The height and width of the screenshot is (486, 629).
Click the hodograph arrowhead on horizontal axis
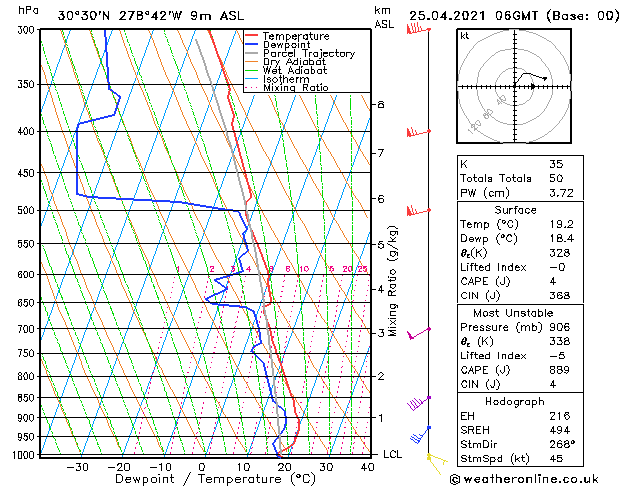[533, 86]
